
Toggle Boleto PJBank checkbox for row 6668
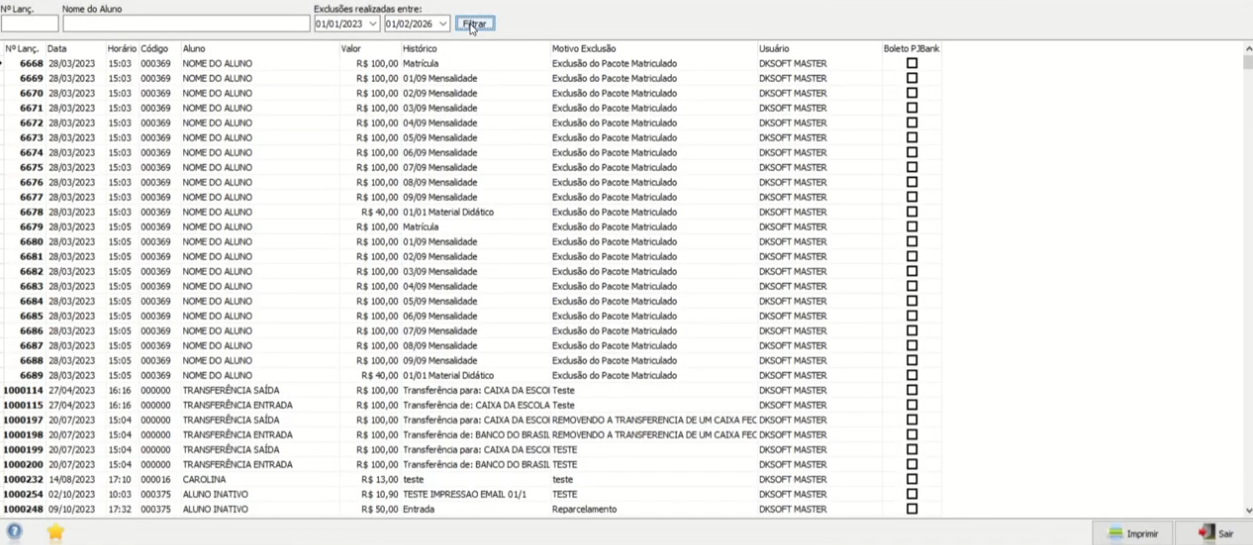[911, 63]
